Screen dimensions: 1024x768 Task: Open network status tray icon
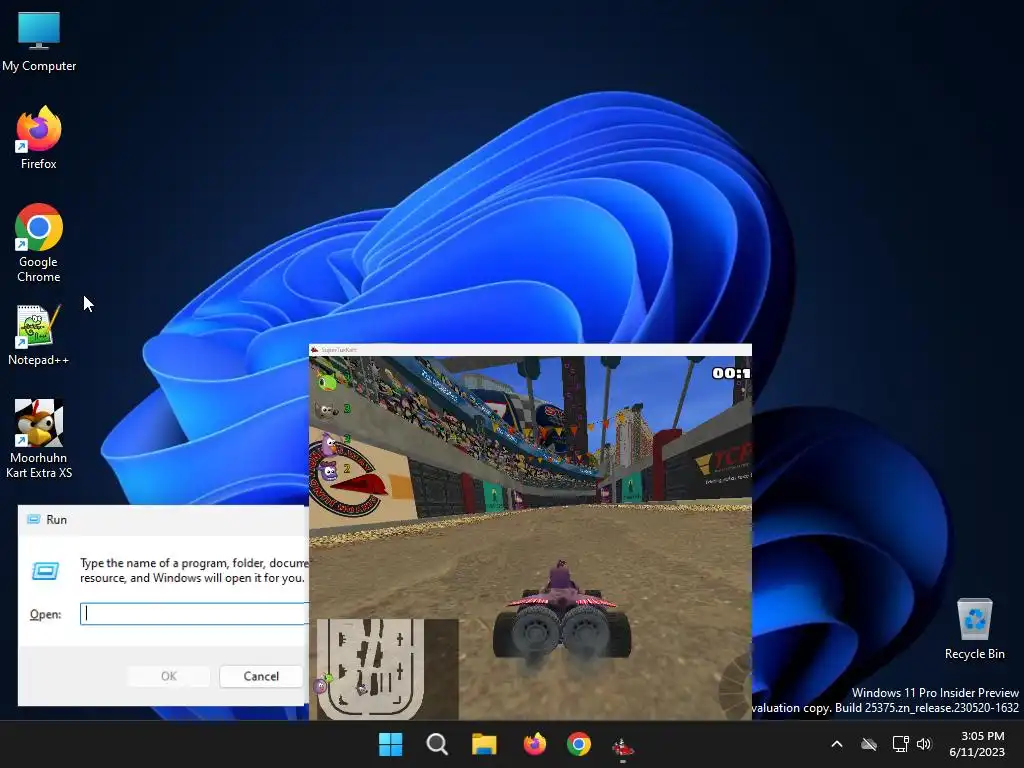pos(901,744)
